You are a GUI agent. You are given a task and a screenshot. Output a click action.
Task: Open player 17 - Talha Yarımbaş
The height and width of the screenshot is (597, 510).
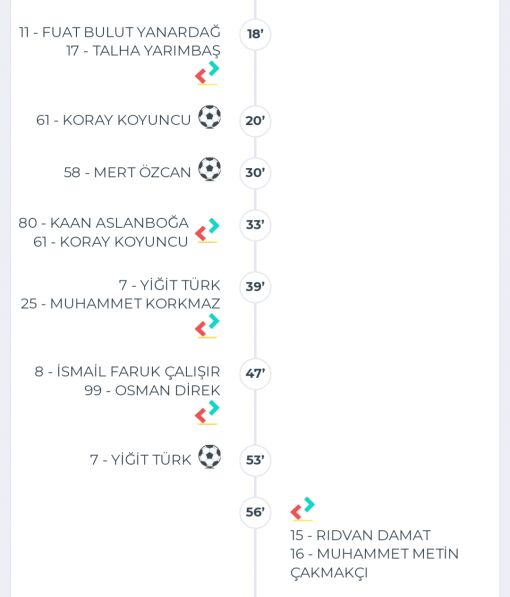click(x=143, y=51)
